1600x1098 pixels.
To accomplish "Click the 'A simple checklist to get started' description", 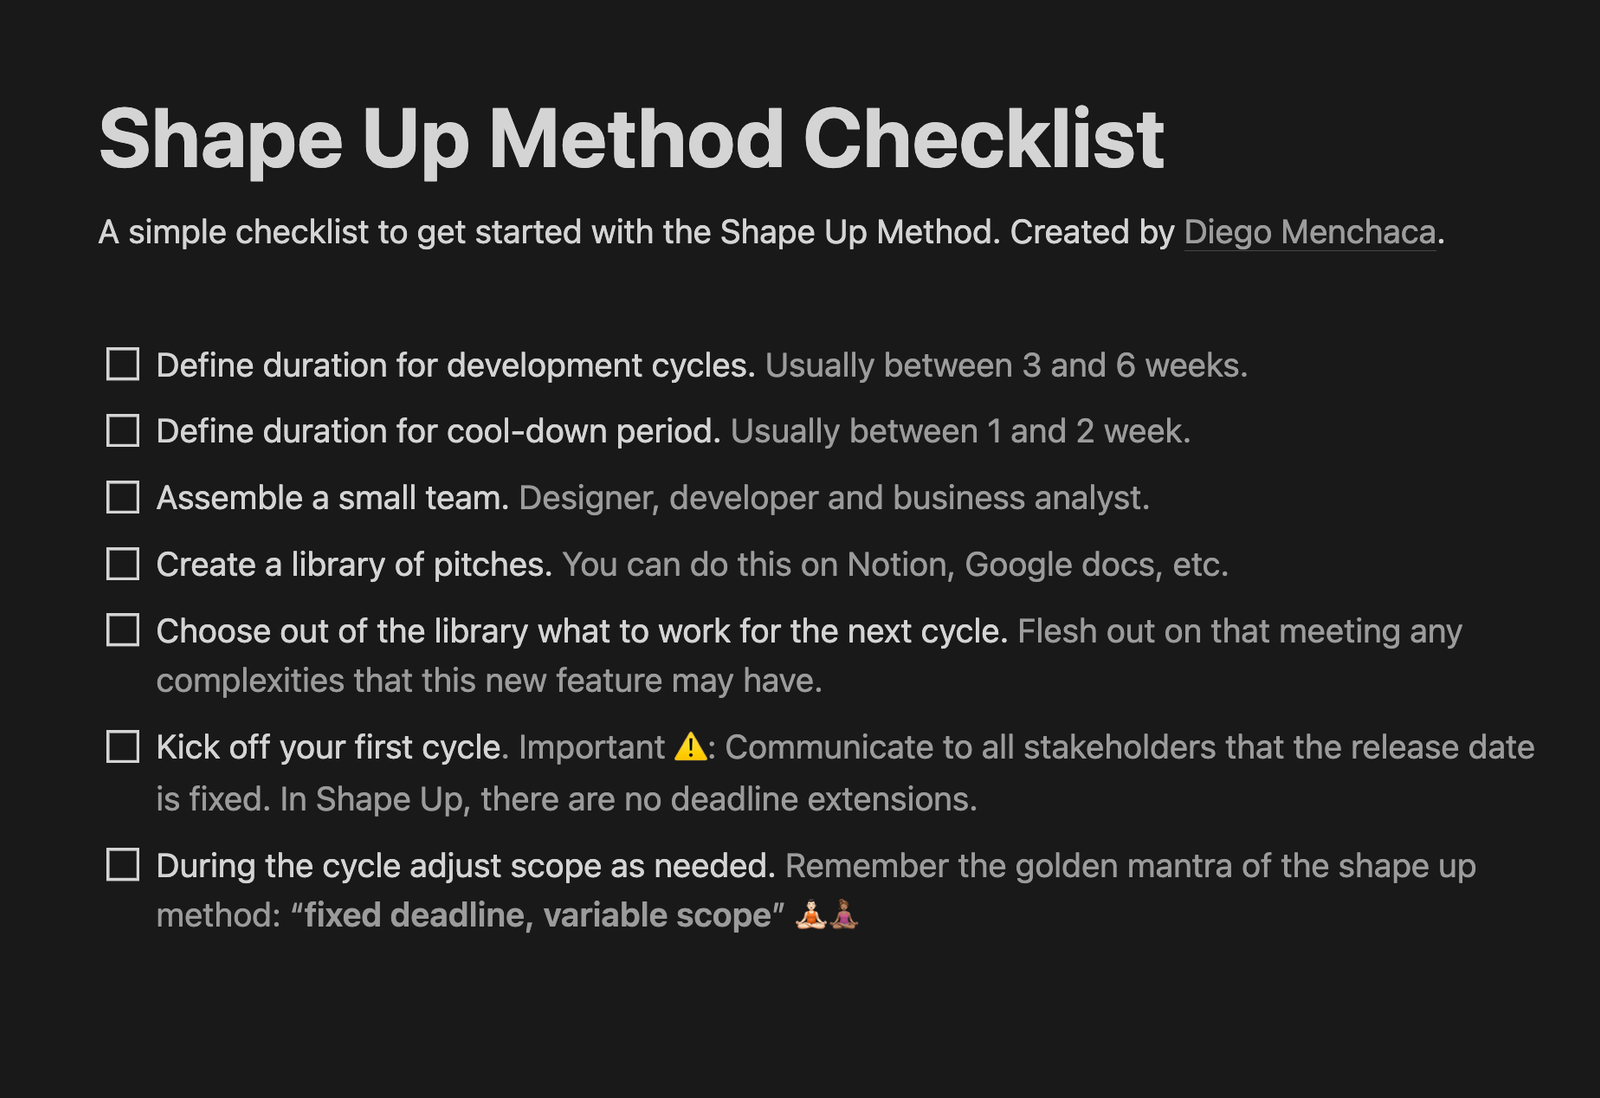I will pyautogui.click(x=771, y=232).
